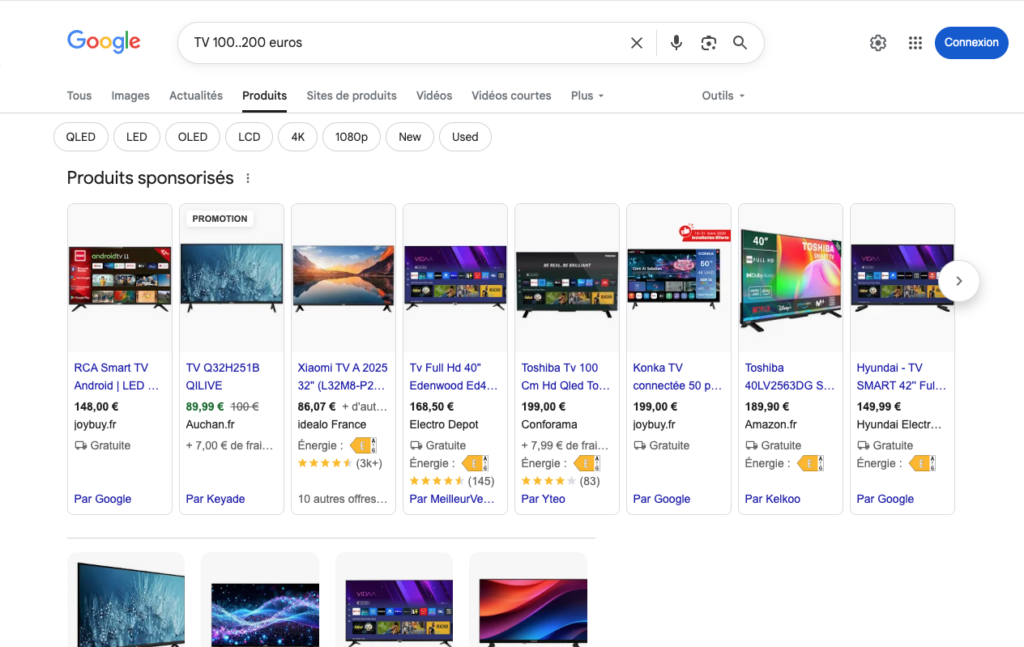
Task: Expand the Plus dropdown menu
Action: pos(588,96)
